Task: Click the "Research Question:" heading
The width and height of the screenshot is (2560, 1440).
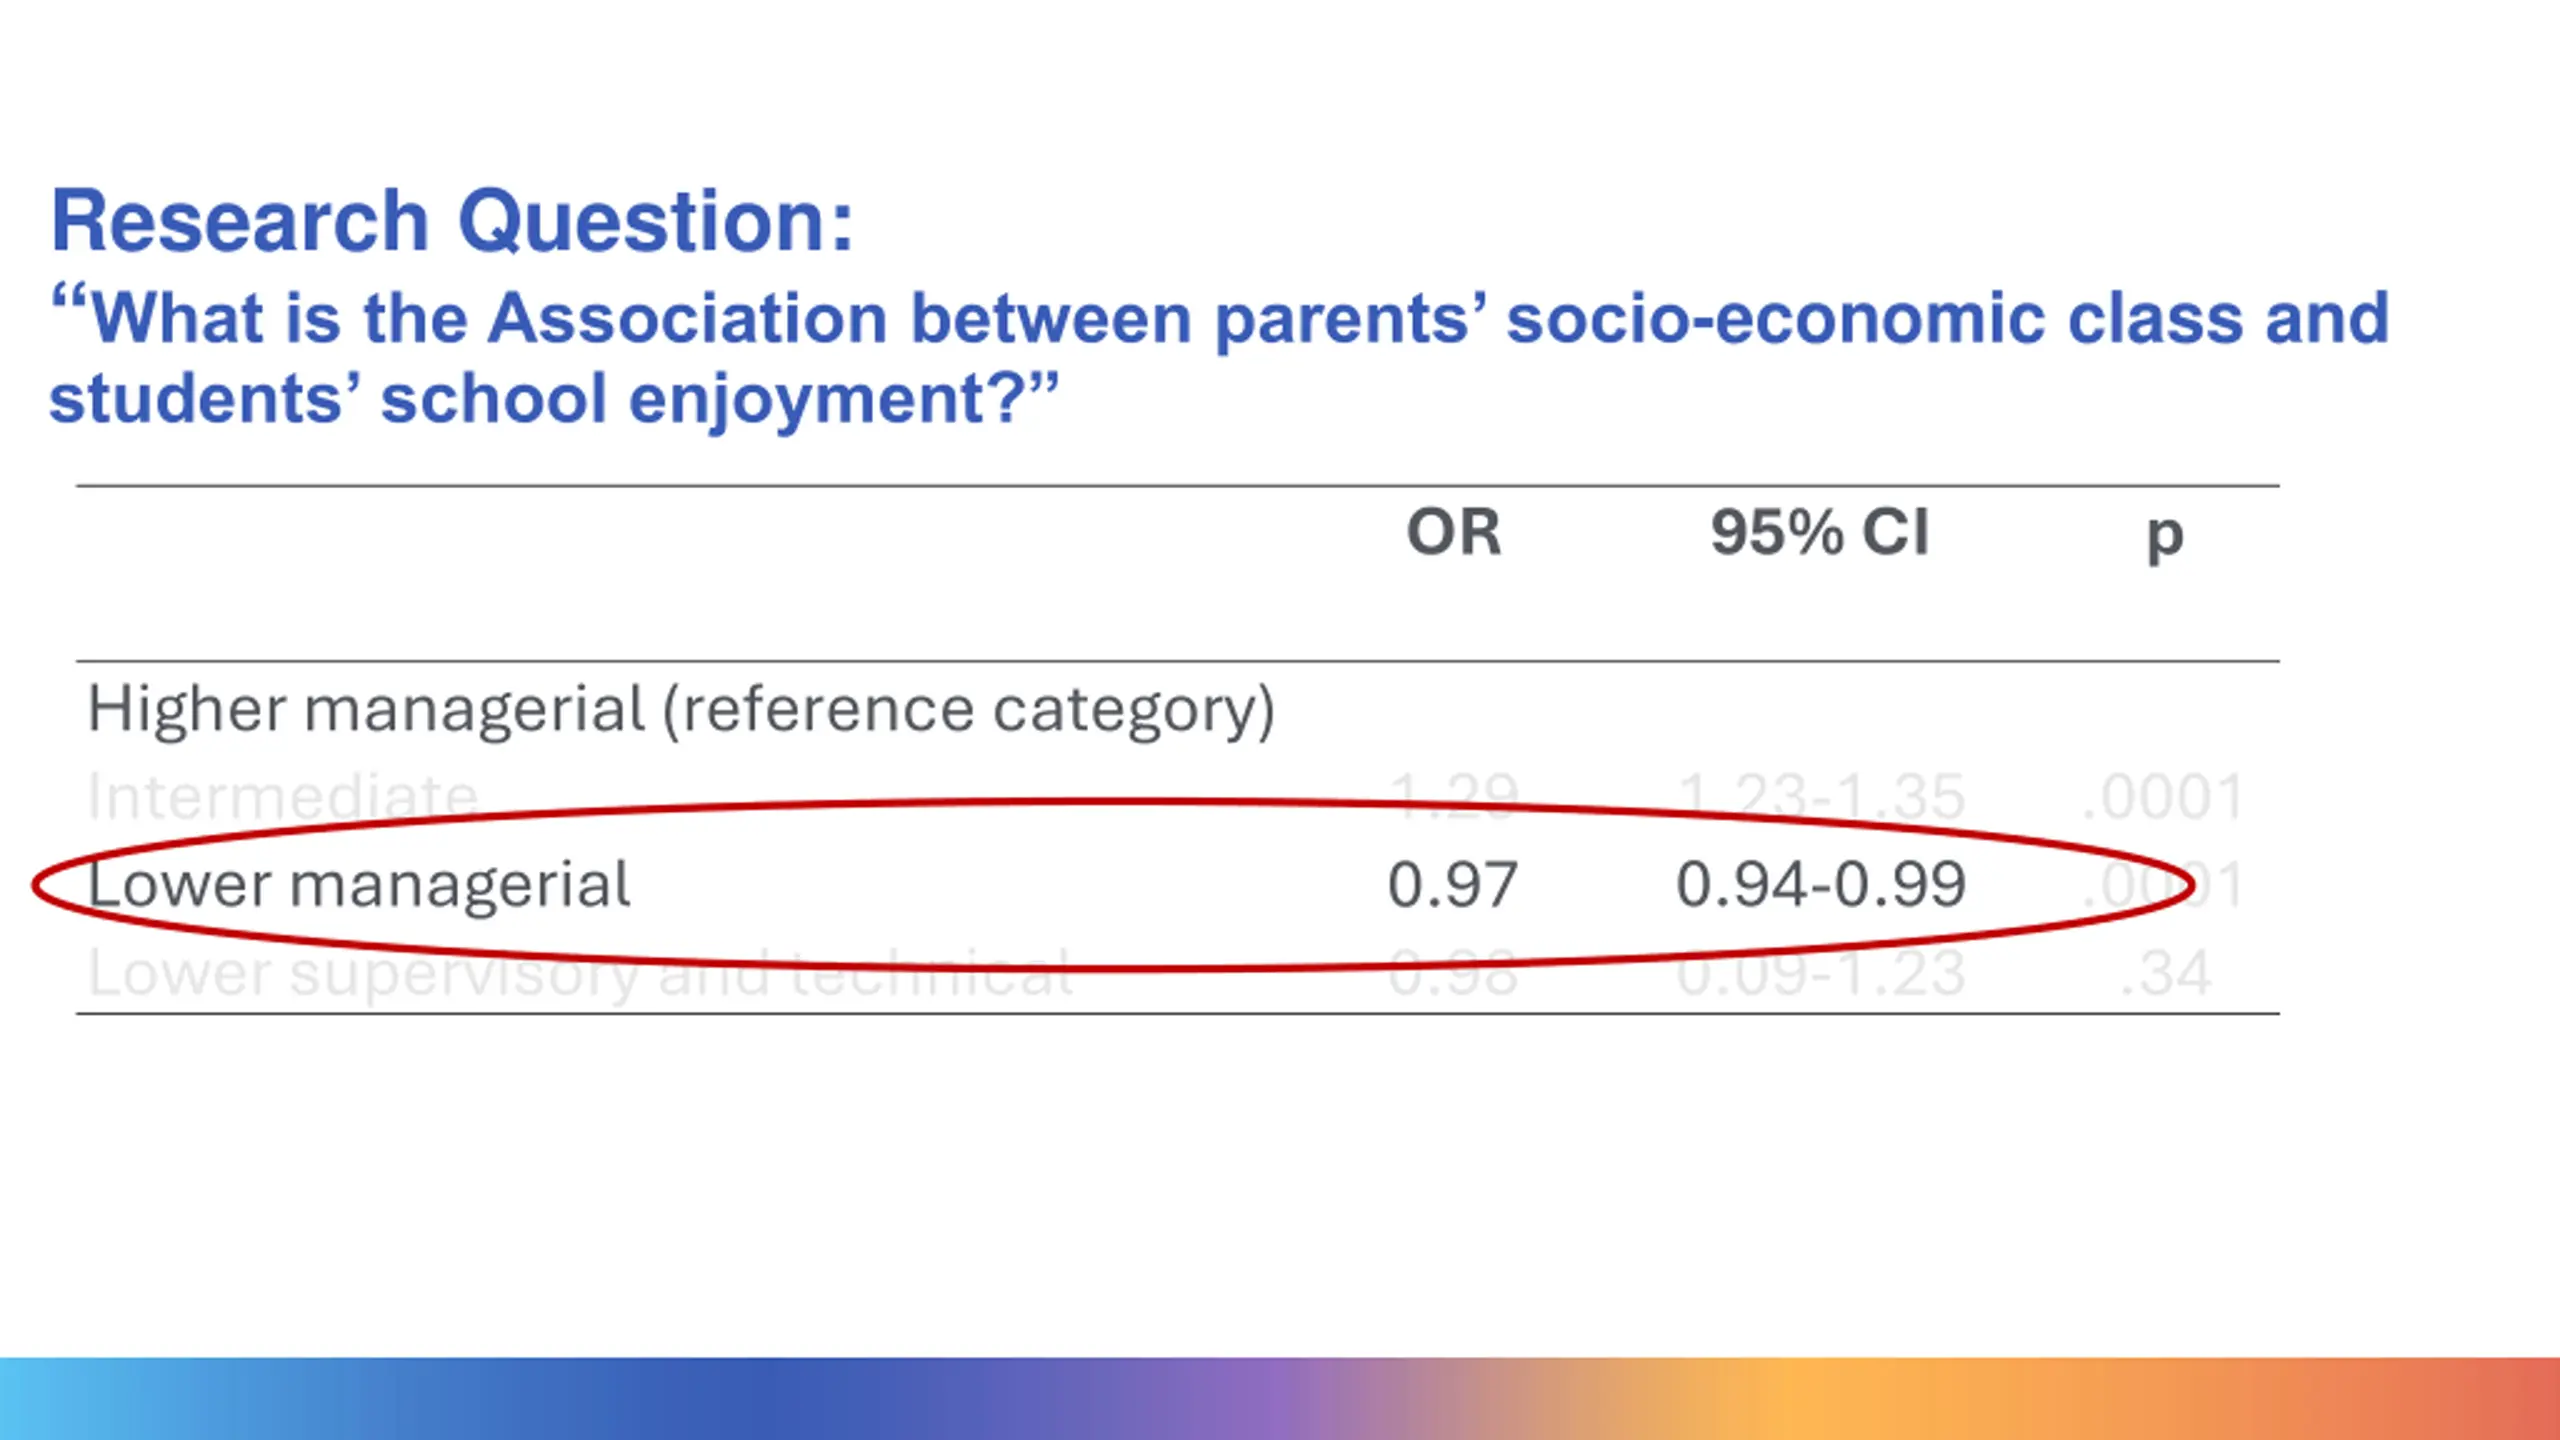Action: tap(452, 221)
